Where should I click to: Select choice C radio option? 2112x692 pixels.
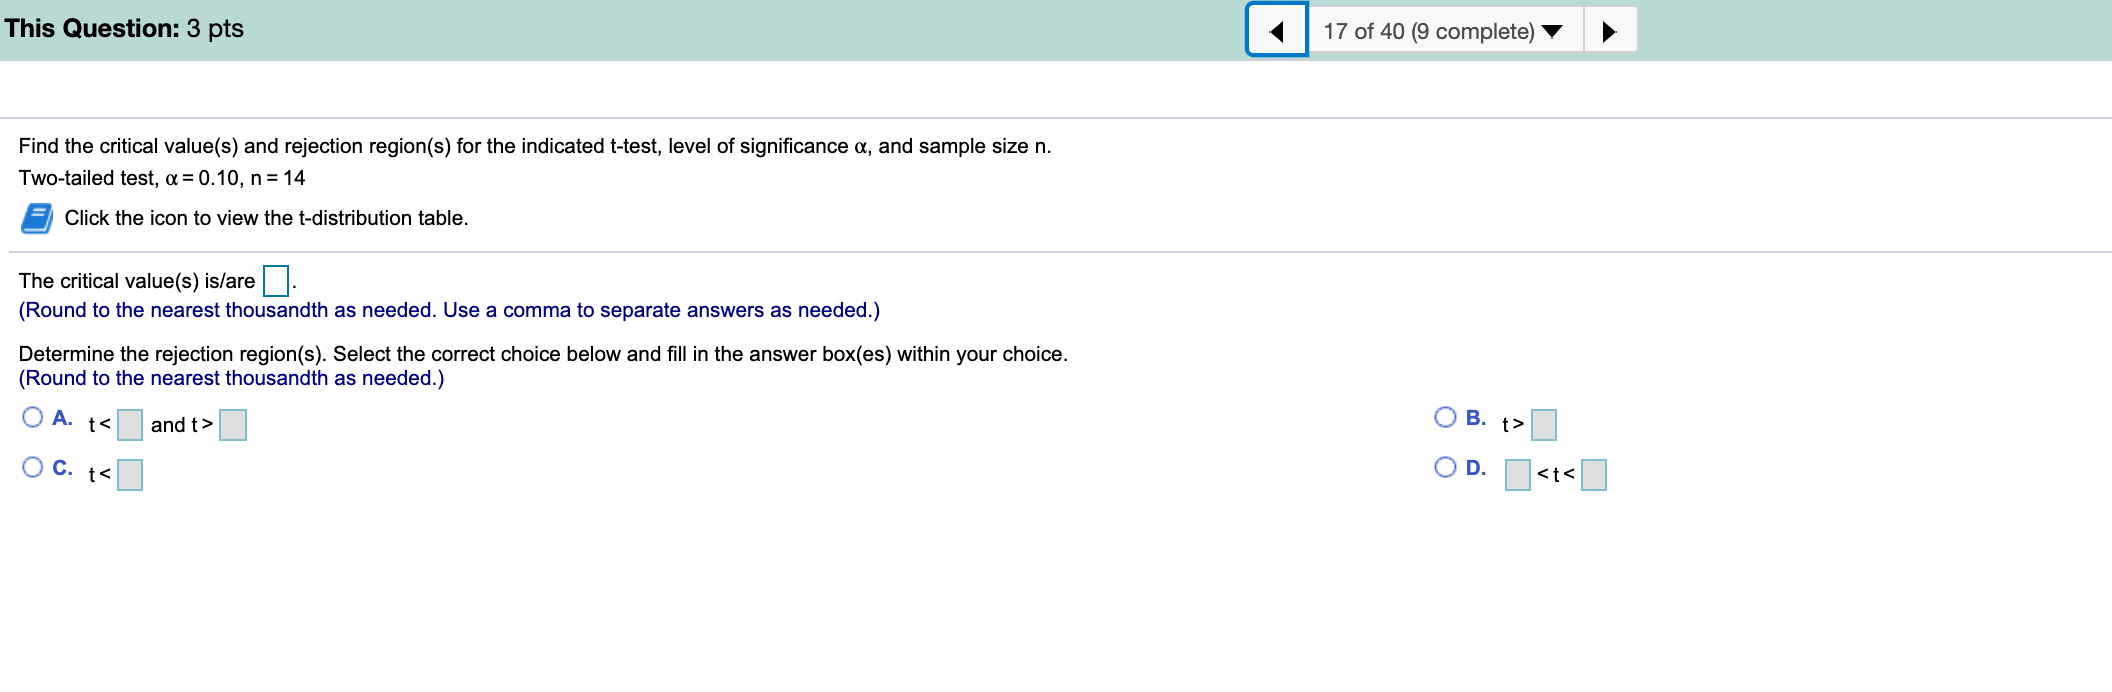[34, 466]
